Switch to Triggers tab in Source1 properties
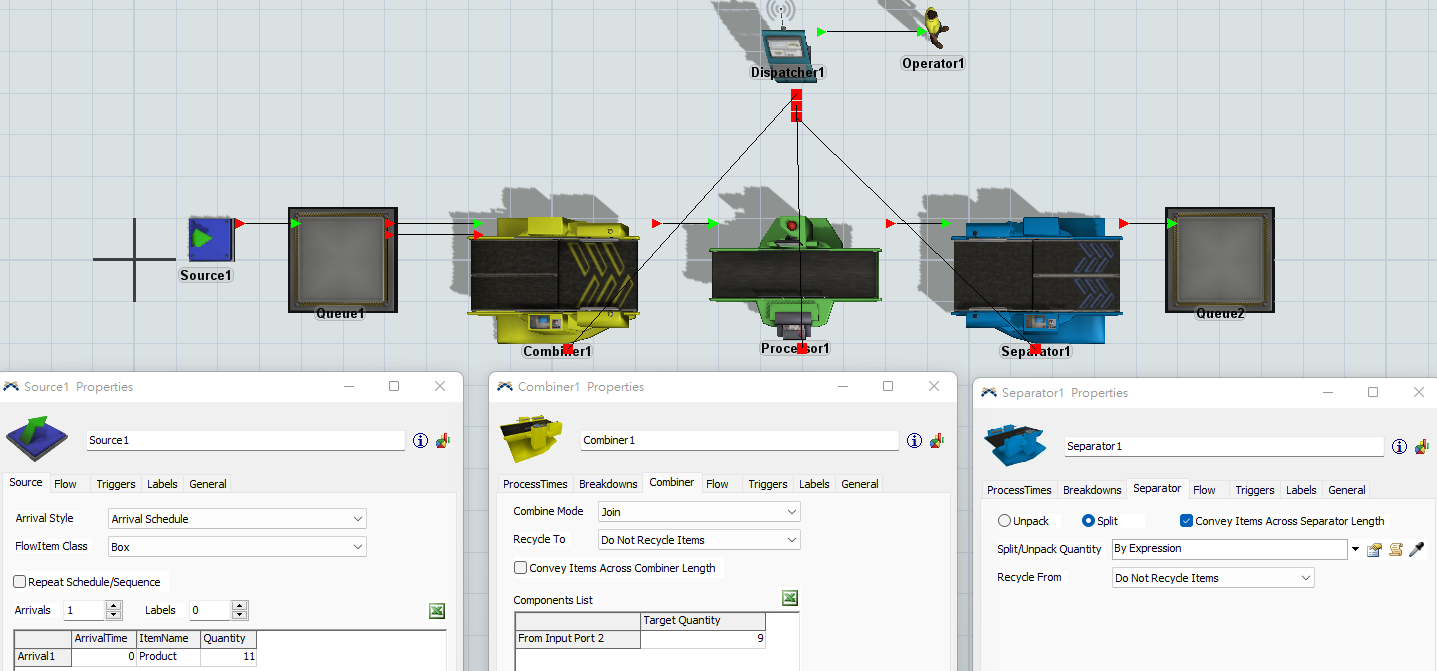1437x671 pixels. click(115, 484)
